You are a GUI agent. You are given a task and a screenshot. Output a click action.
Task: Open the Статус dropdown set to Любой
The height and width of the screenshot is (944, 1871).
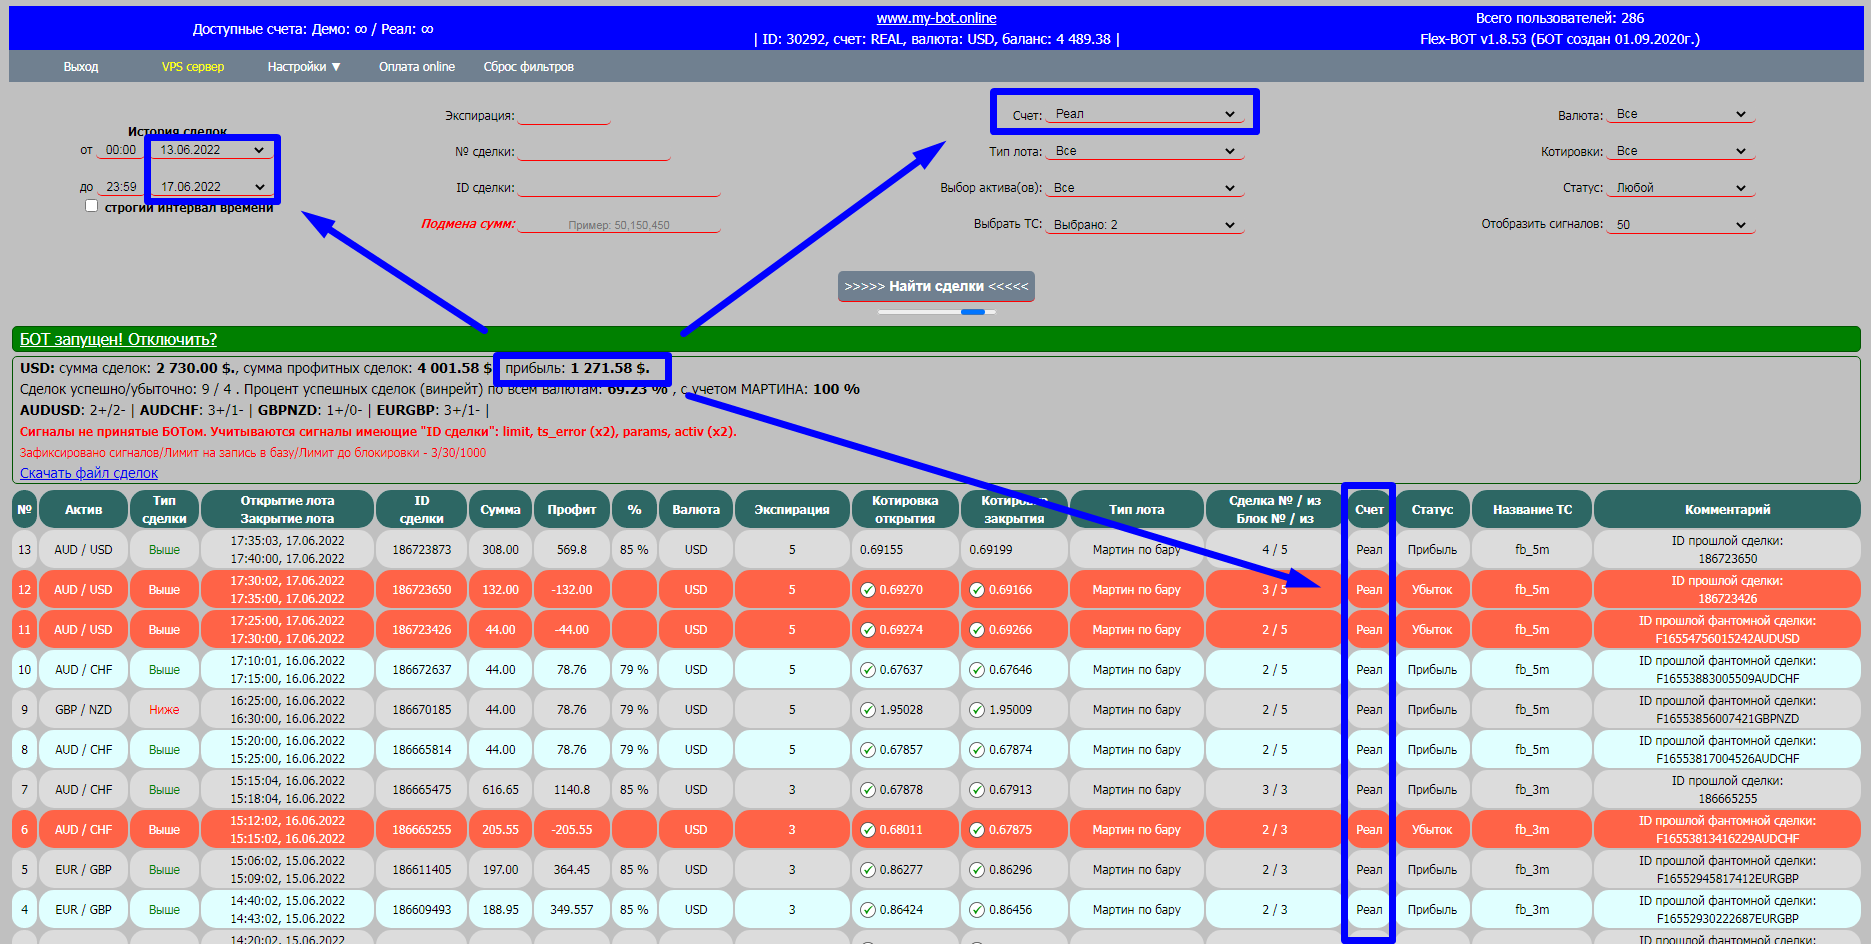pos(1681,188)
